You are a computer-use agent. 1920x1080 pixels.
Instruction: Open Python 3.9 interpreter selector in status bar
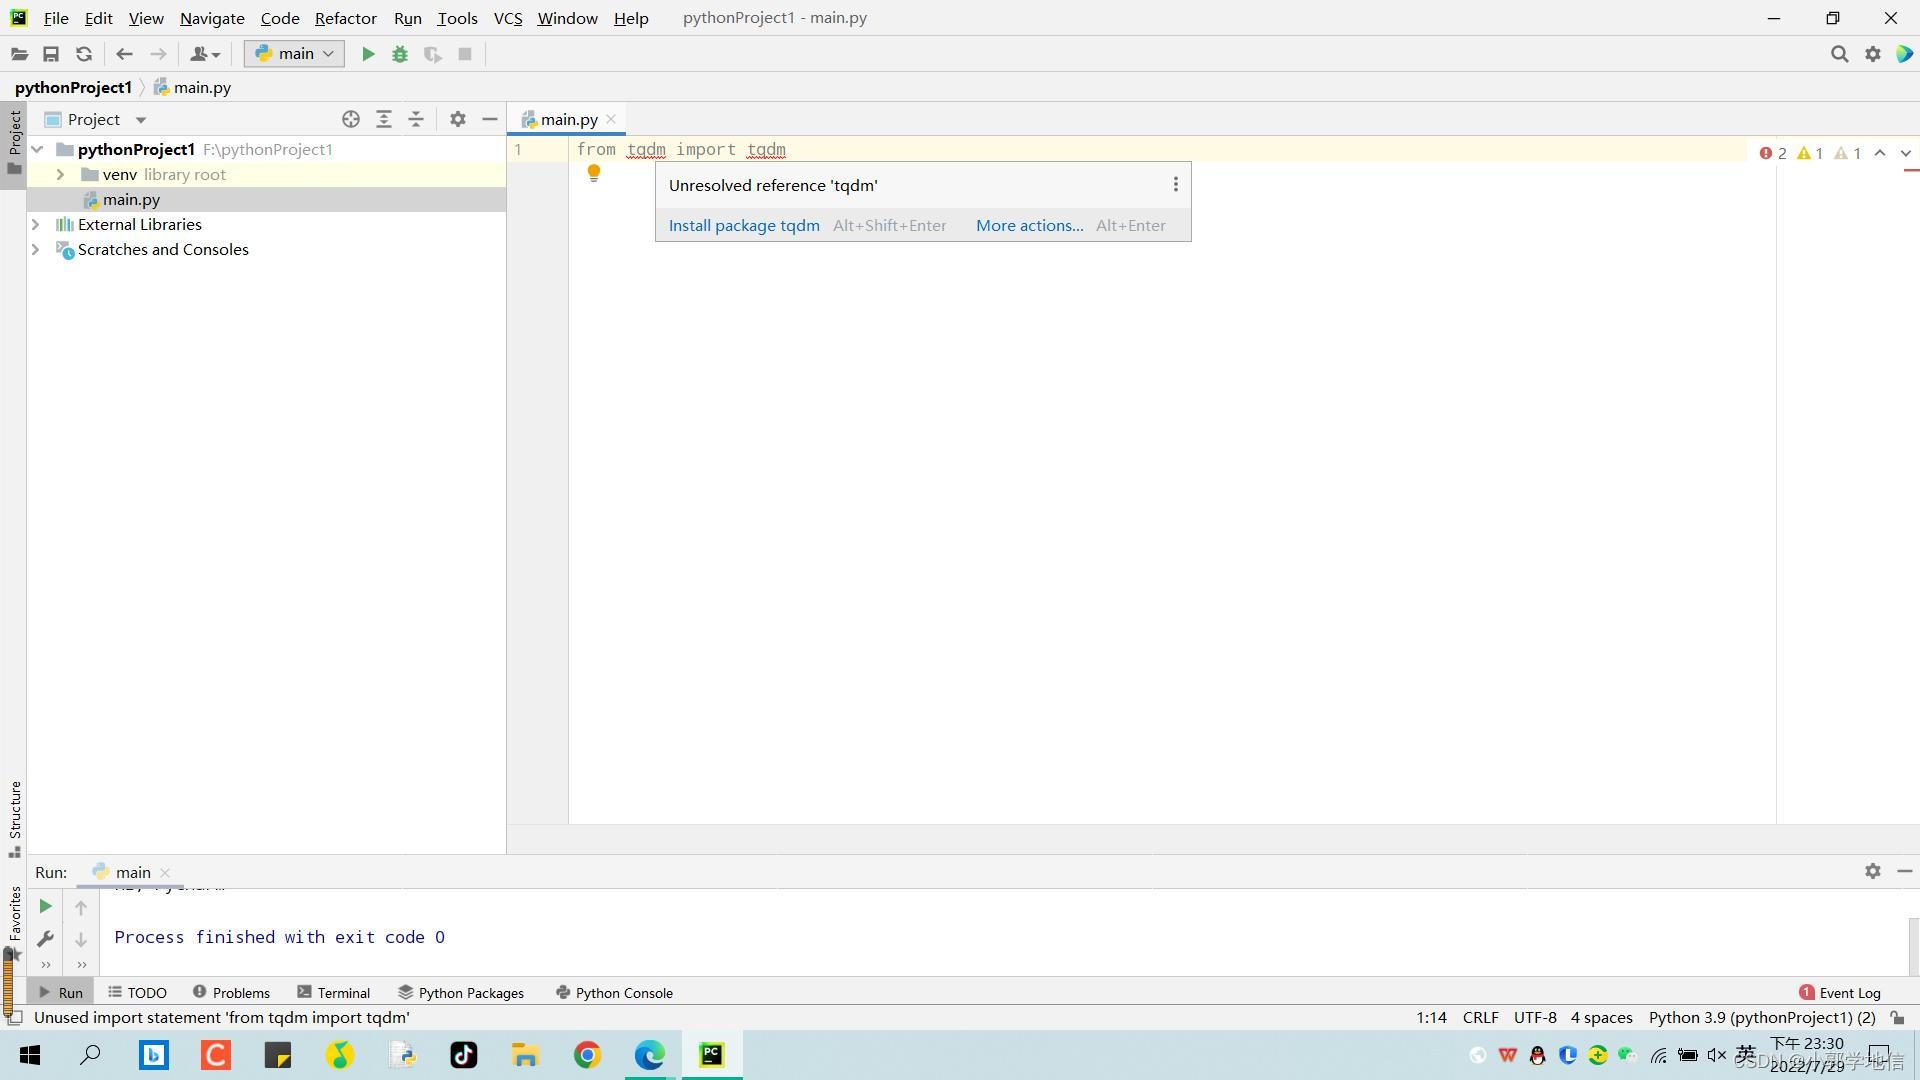[1761, 1018]
